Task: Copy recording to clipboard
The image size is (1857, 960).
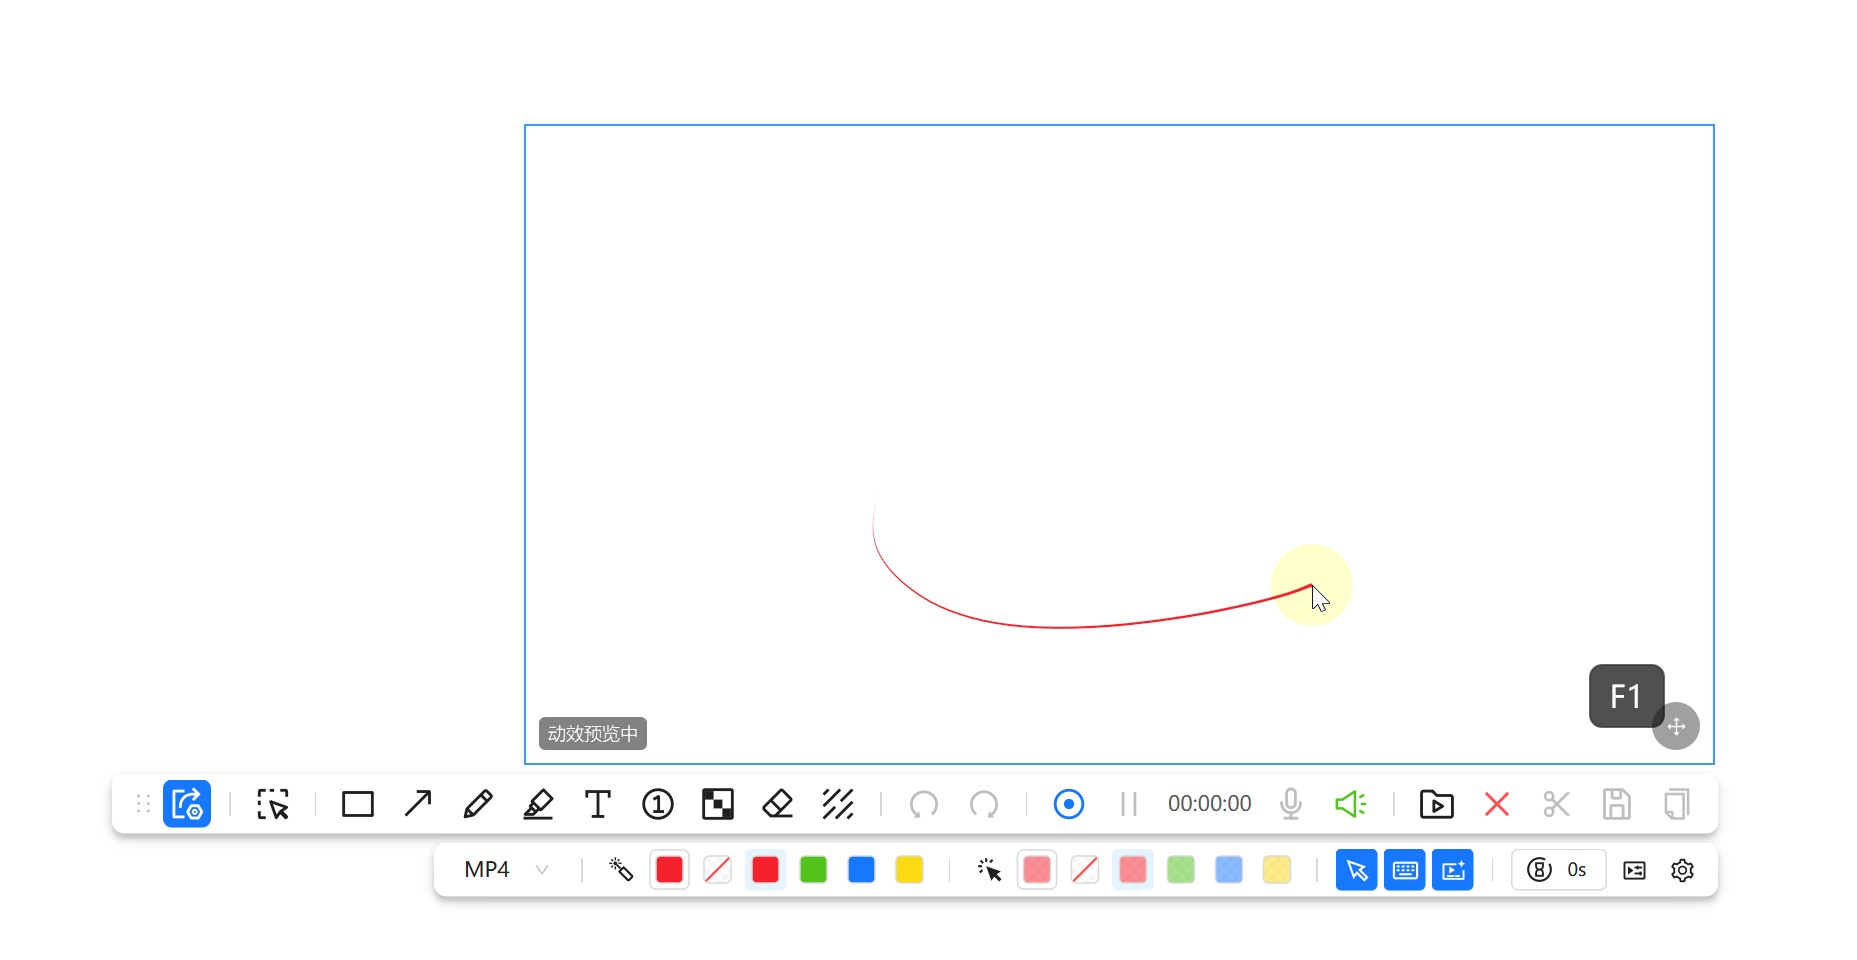Action: (1677, 804)
